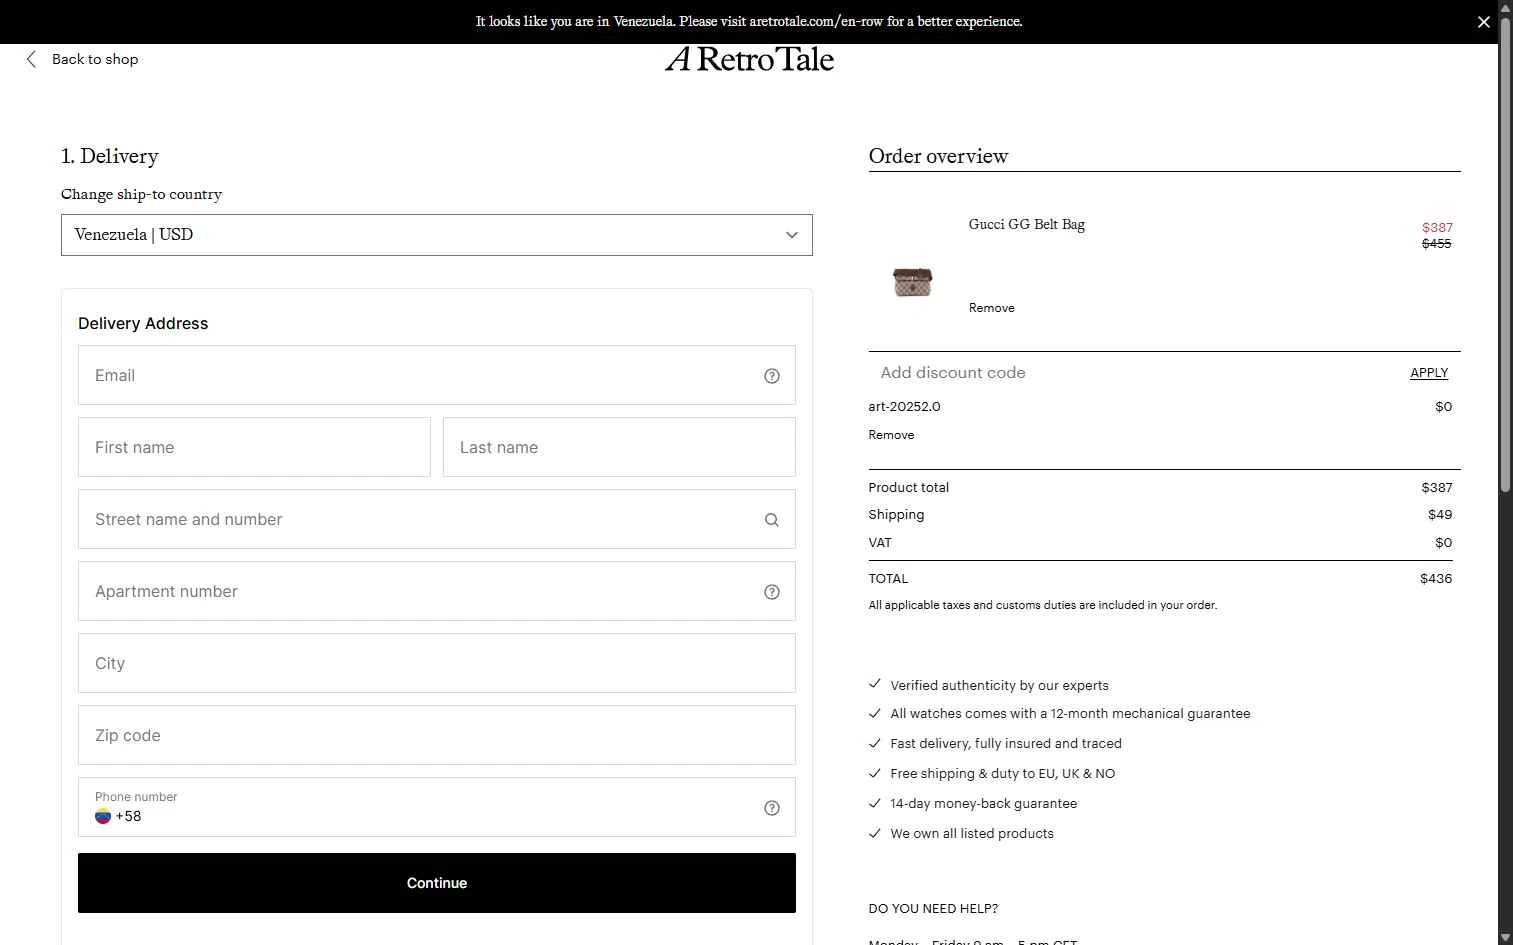The height and width of the screenshot is (945, 1513).
Task: Click the Continue button
Action: [437, 883]
